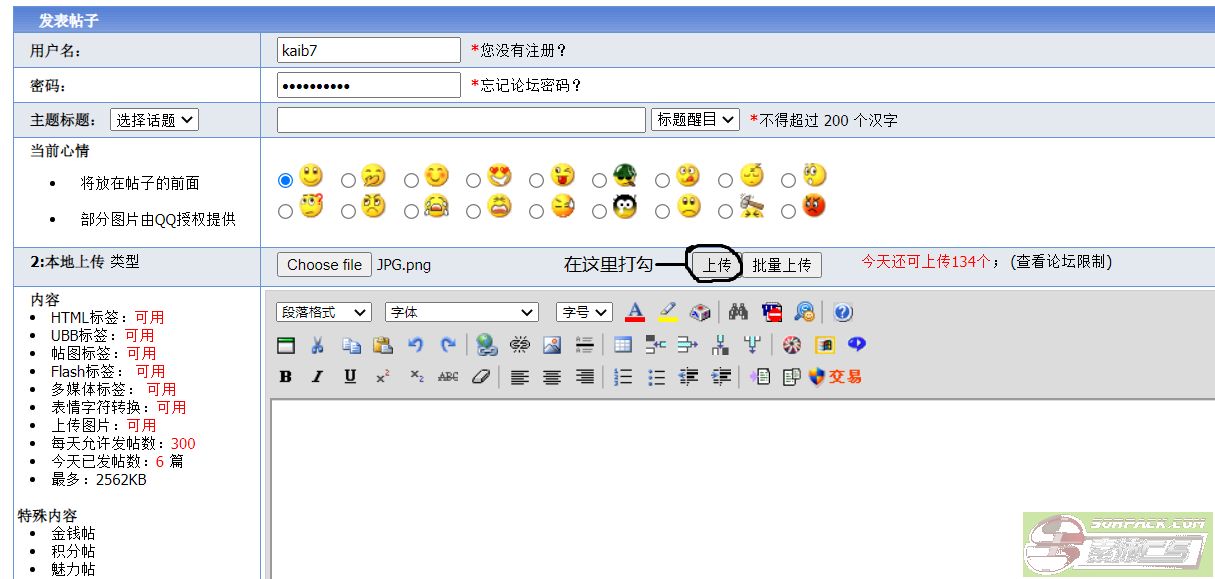Open the binoculars Find icon
Viewport: 1215px width, 579px height.
[738, 312]
